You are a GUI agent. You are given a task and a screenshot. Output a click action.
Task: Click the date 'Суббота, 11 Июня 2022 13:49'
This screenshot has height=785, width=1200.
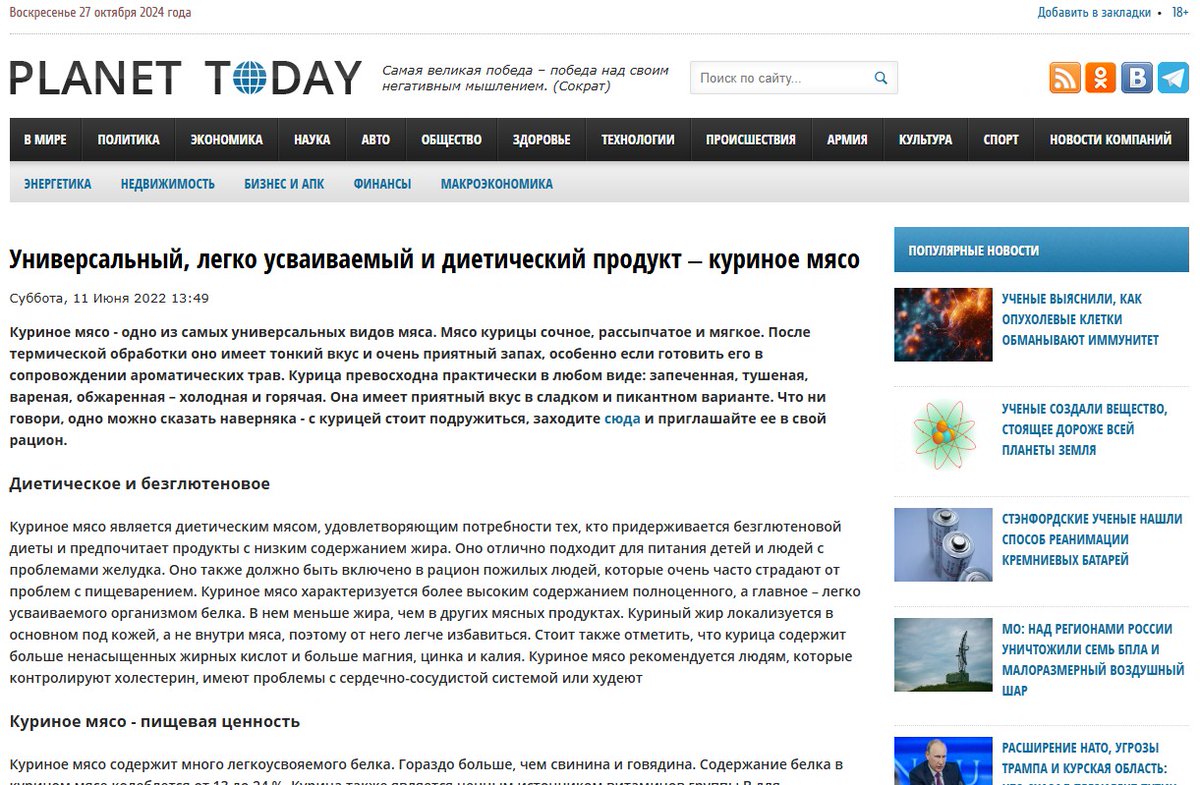109,298
